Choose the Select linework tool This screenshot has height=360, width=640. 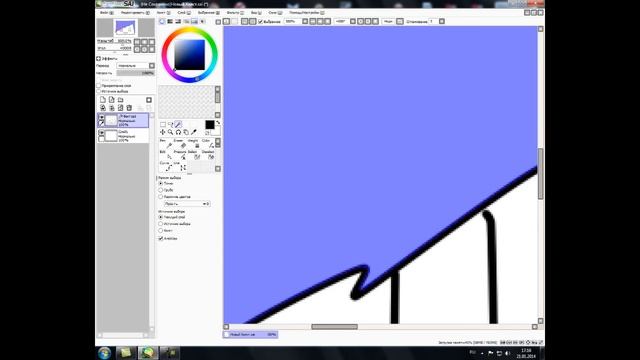(x=194, y=155)
